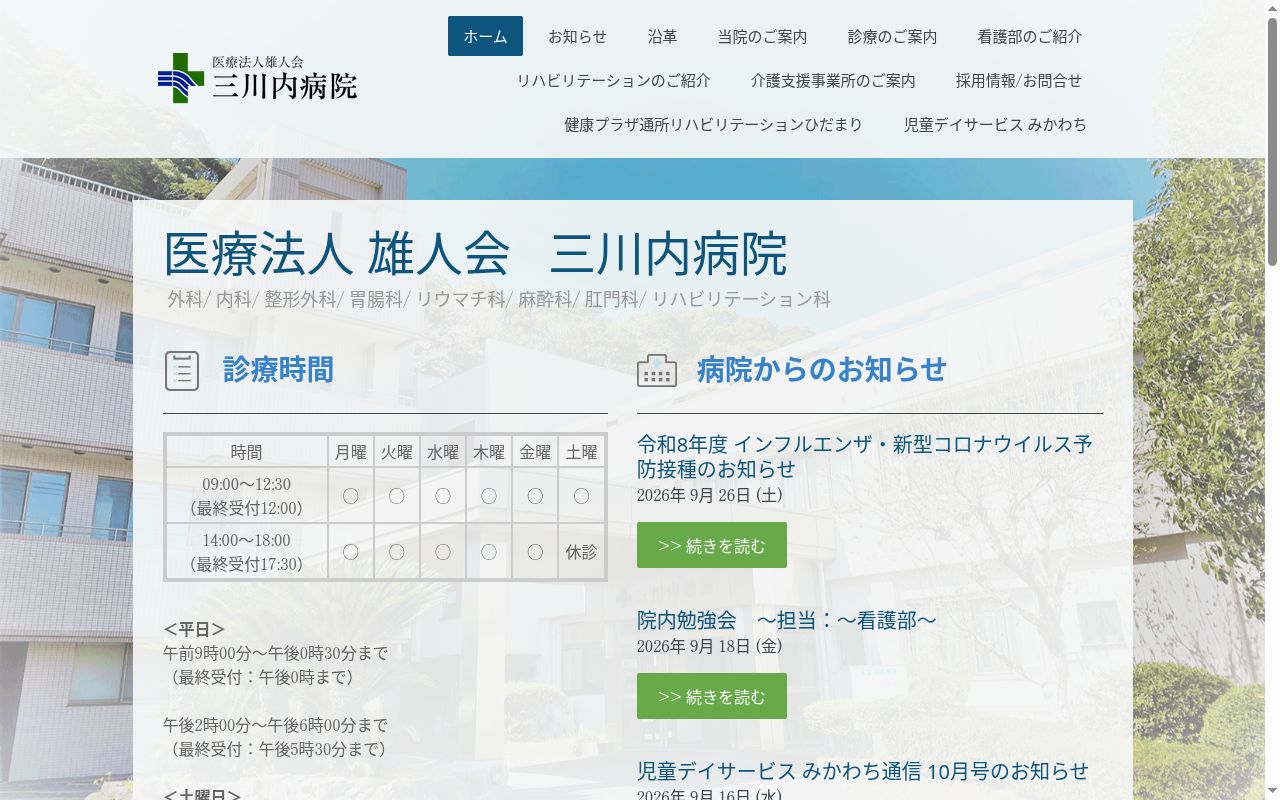Screen dimensions: 1280x800
Task: Open 当院のご案内 in the navigation
Action: [762, 36]
